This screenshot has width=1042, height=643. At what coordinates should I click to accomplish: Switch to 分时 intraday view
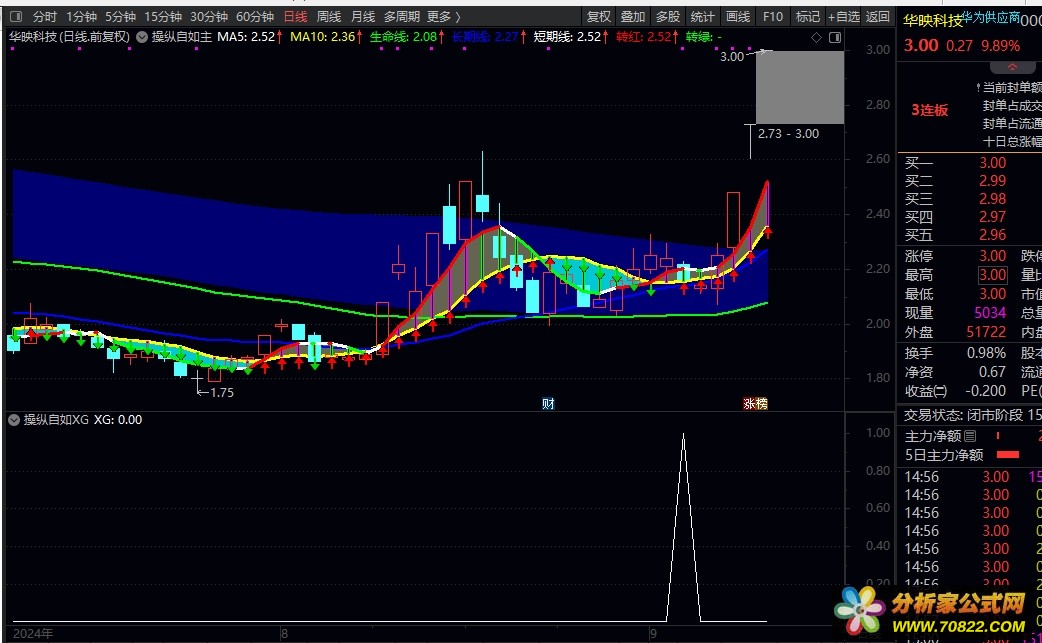pos(45,17)
